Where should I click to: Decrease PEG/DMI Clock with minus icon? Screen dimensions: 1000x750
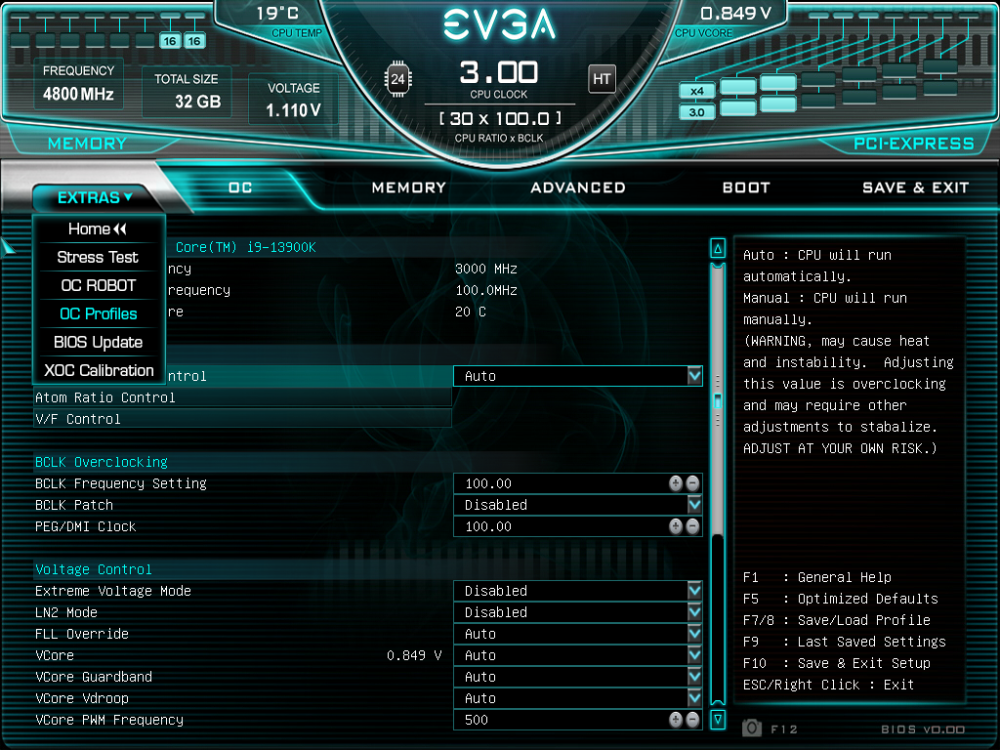pos(692,527)
